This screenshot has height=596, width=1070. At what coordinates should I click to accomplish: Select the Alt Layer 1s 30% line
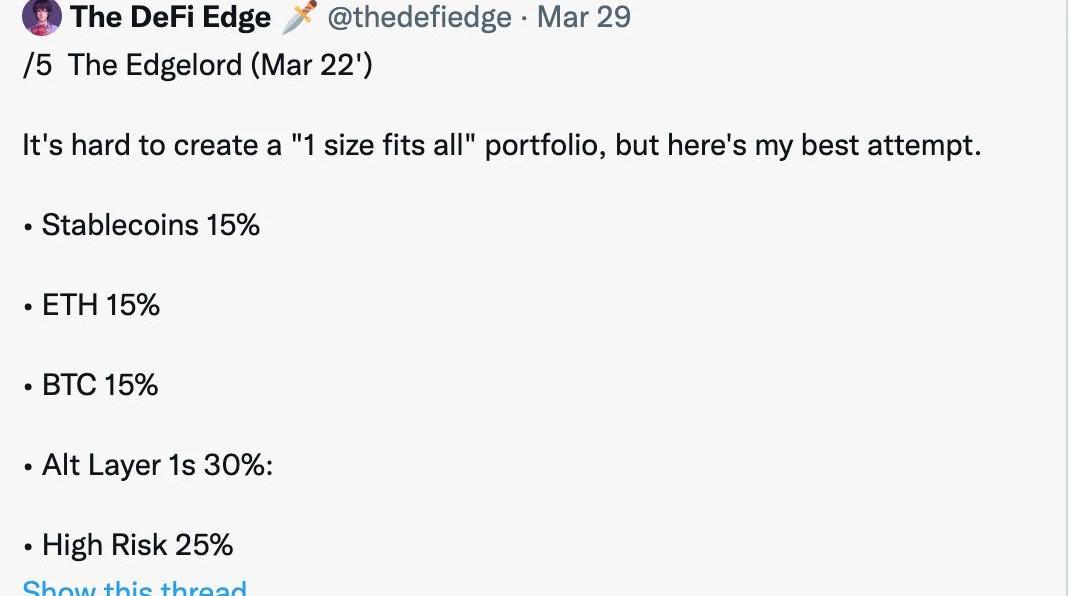tap(148, 466)
